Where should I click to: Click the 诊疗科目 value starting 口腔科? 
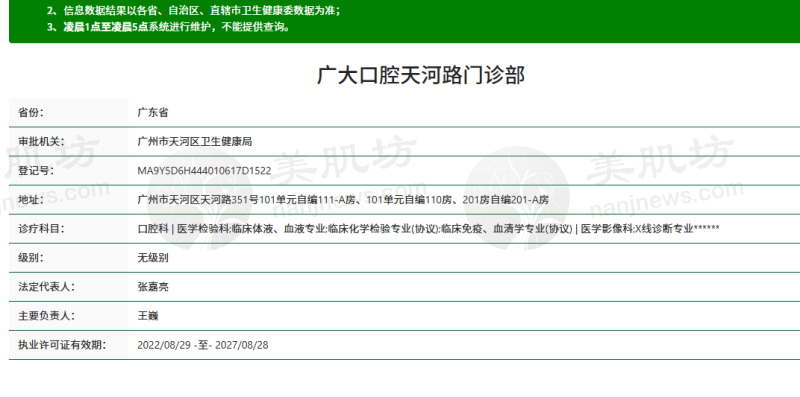tap(429, 229)
